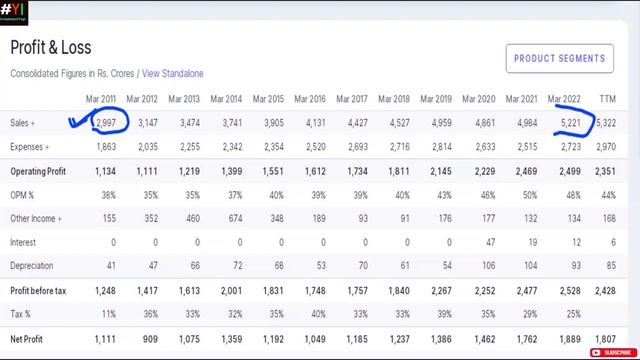Viewport: 640px width, 360px height.
Task: Click Profit before tax value 2,001
Action: click(x=231, y=291)
